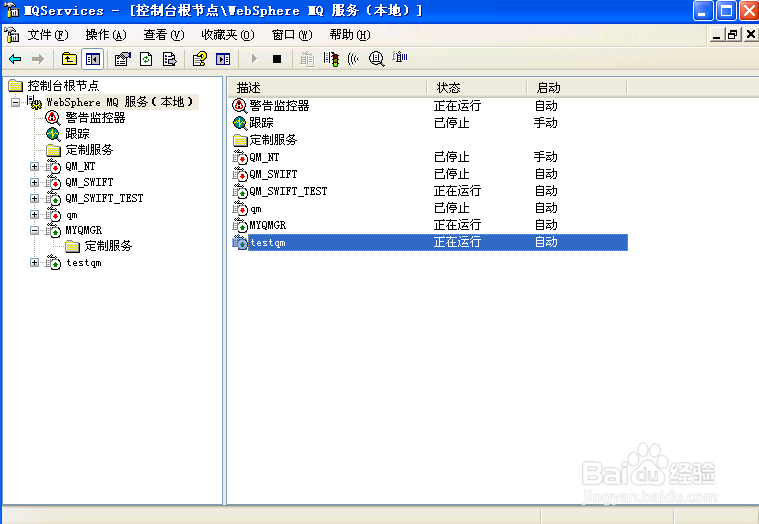
Task: Sort by the 启动 column header
Action: (577, 88)
